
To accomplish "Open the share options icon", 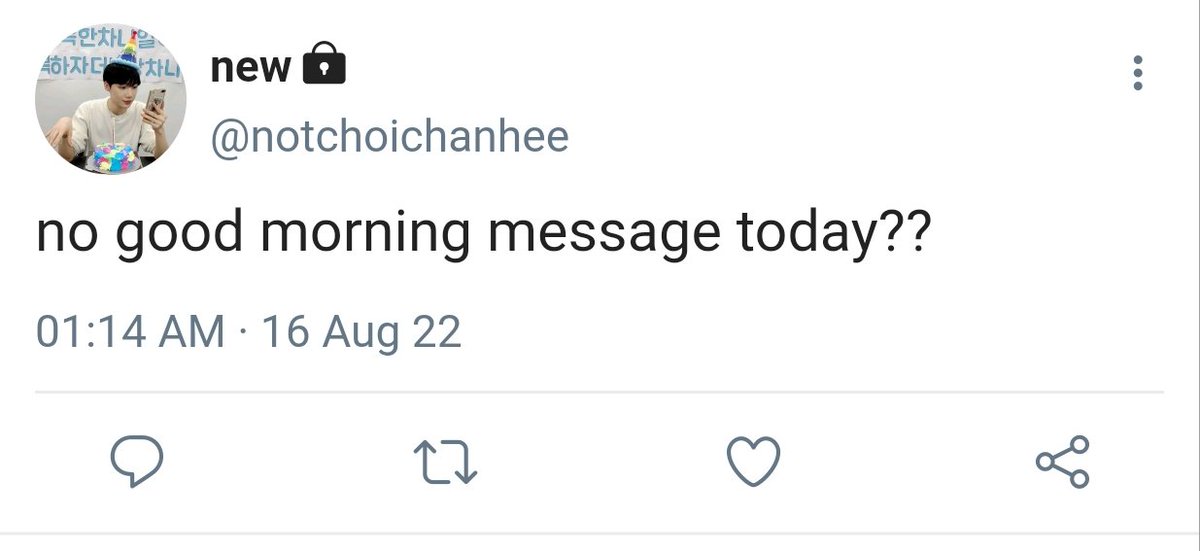I will 1062,462.
